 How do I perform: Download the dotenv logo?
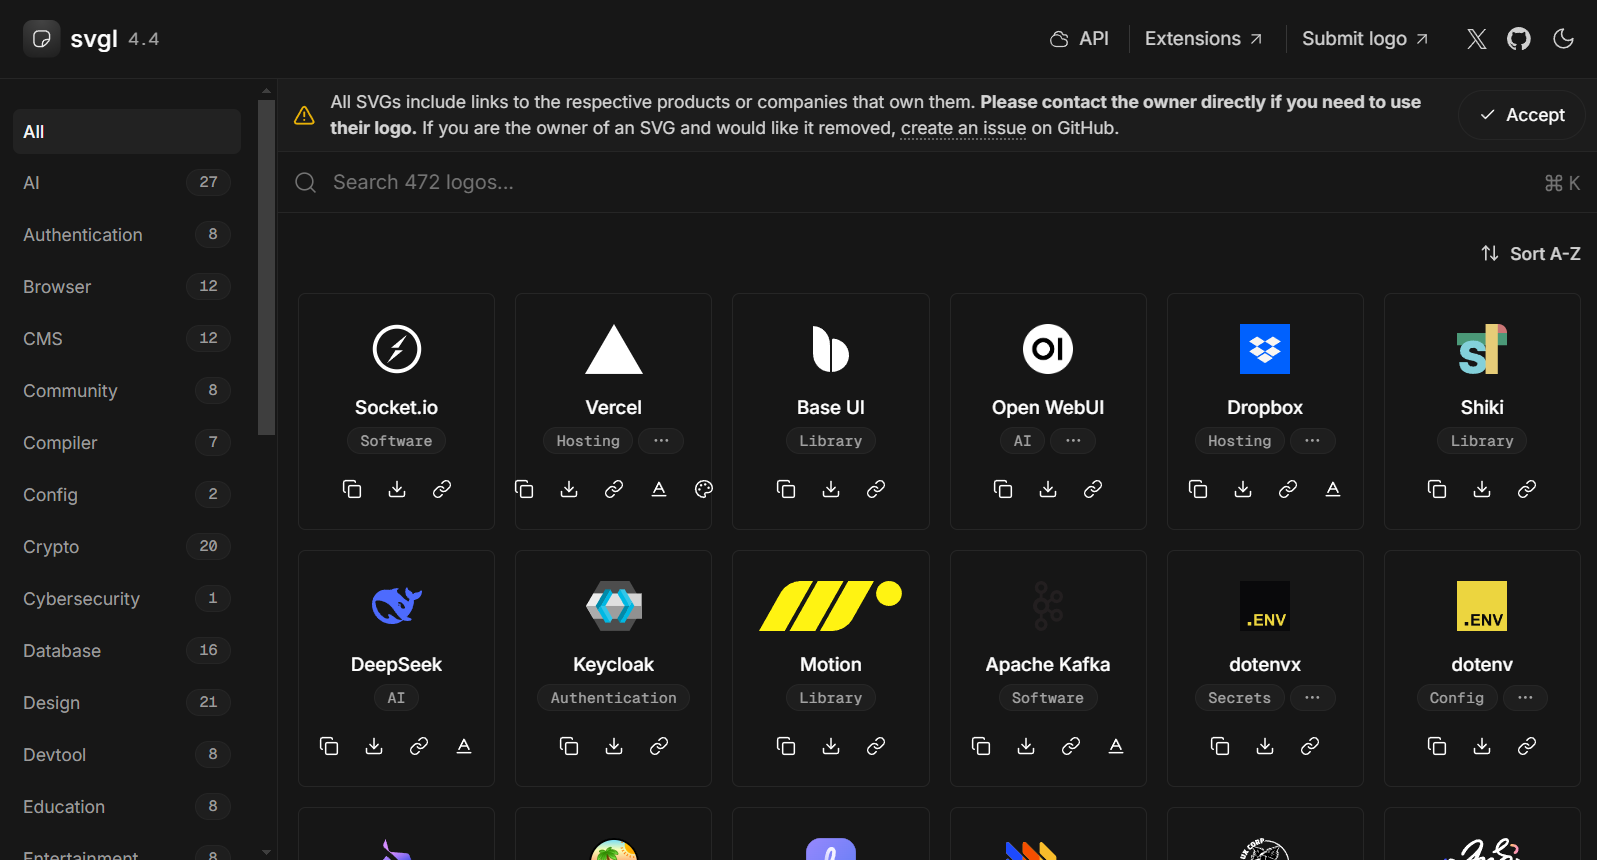(1482, 746)
